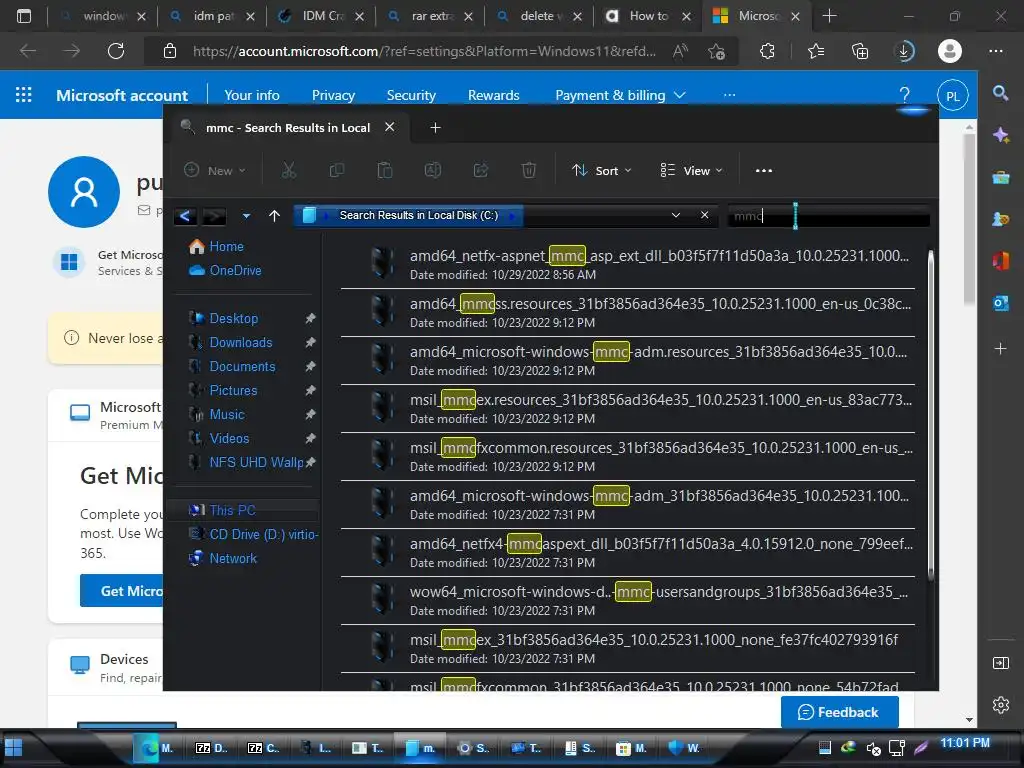Select the wow64_microsoft-windows-d..-mmc-usersandgroups result
Image resolution: width=1024 pixels, height=768 pixels.
click(x=627, y=601)
